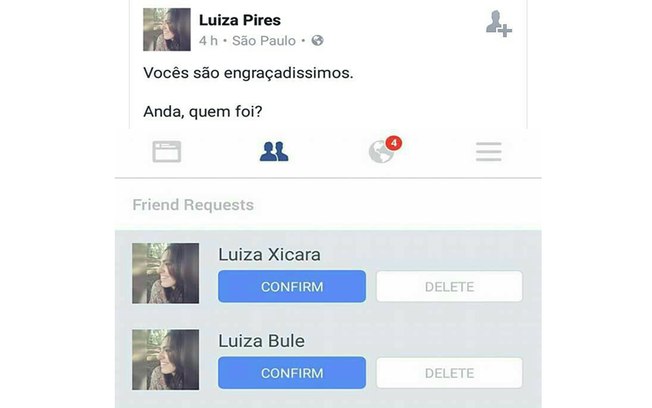This screenshot has height=408, width=652.
Task: Open Luiza Bule's profile photo
Action: tap(165, 360)
